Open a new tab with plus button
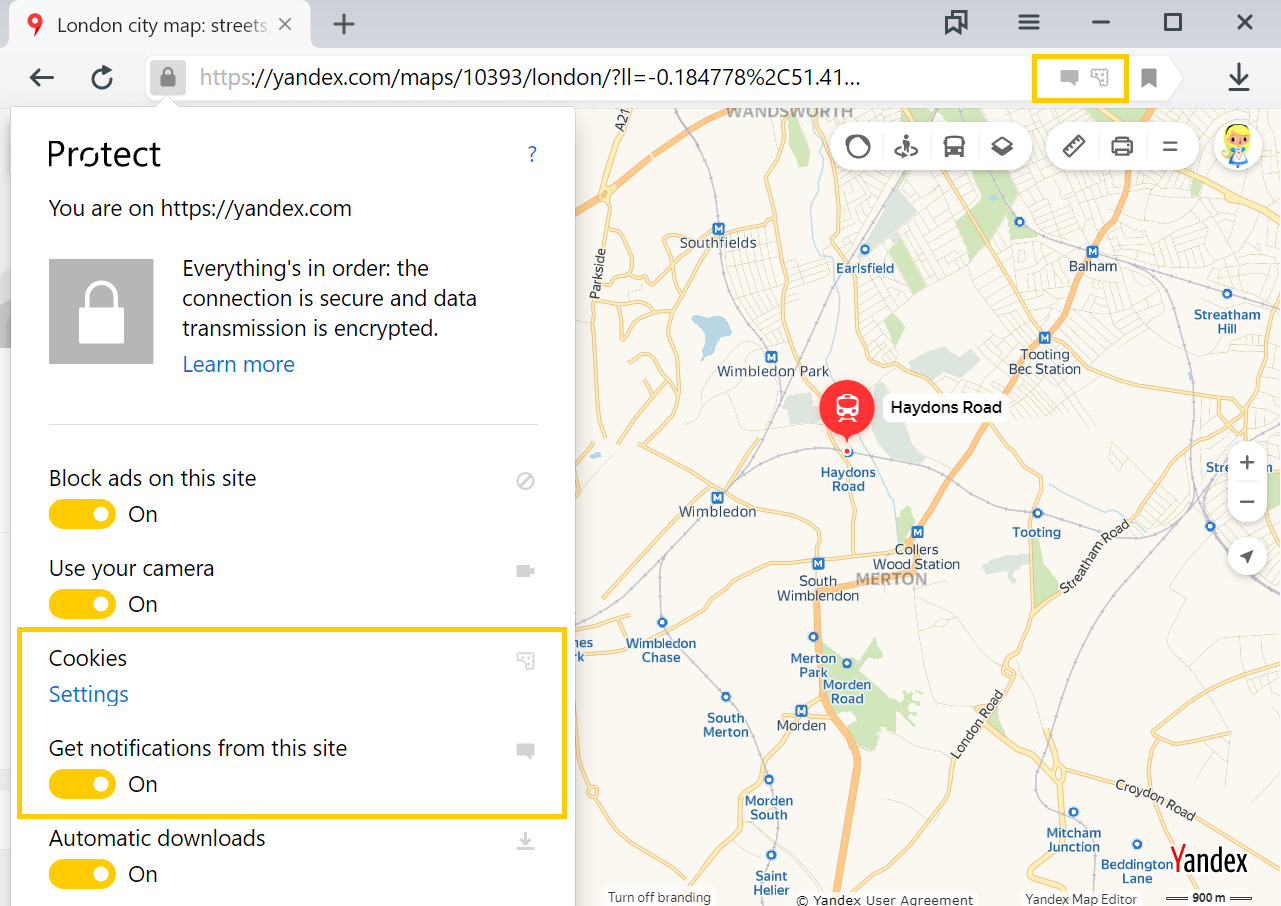The image size is (1281, 906). coord(344,24)
